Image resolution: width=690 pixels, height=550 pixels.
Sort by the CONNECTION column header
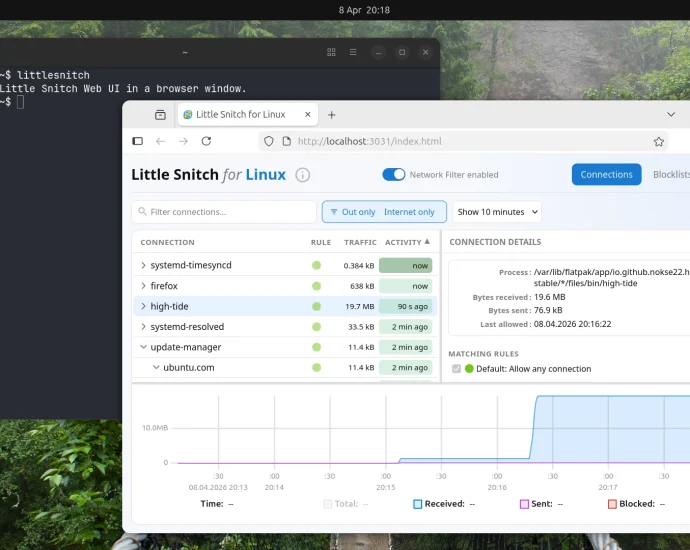pos(167,242)
